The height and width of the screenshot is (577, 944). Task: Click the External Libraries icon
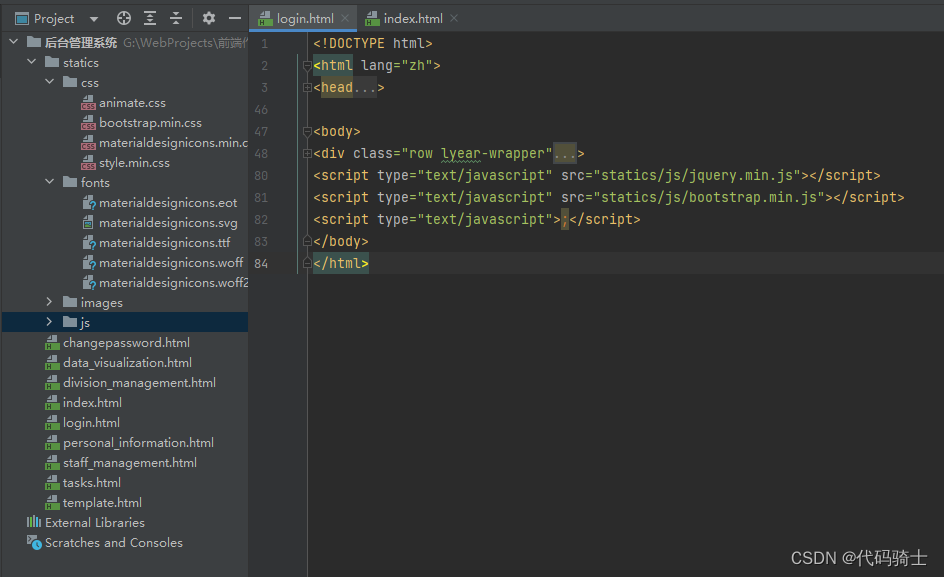(34, 522)
